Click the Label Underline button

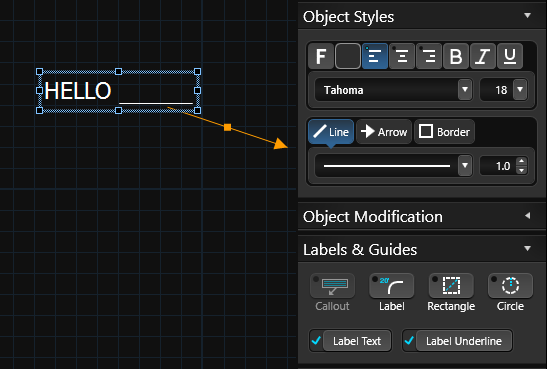[464, 341]
